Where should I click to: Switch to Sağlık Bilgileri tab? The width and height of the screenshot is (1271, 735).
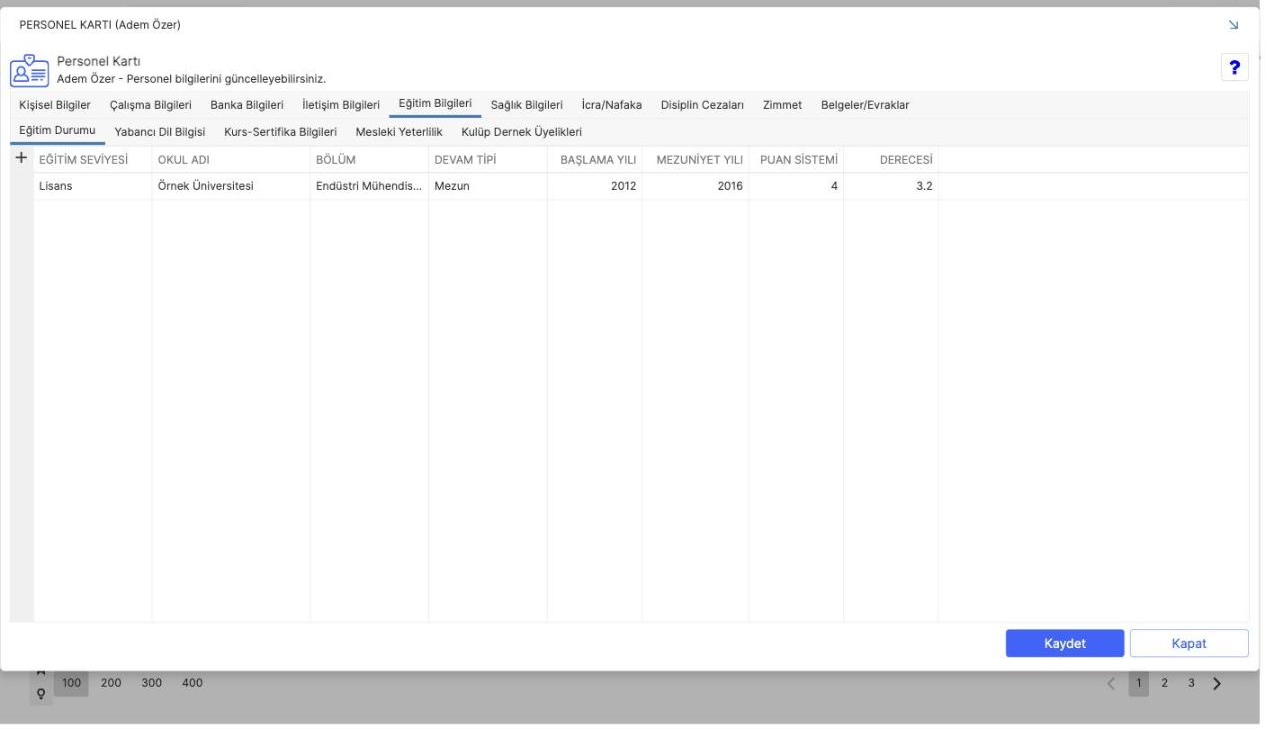pyautogui.click(x=527, y=105)
